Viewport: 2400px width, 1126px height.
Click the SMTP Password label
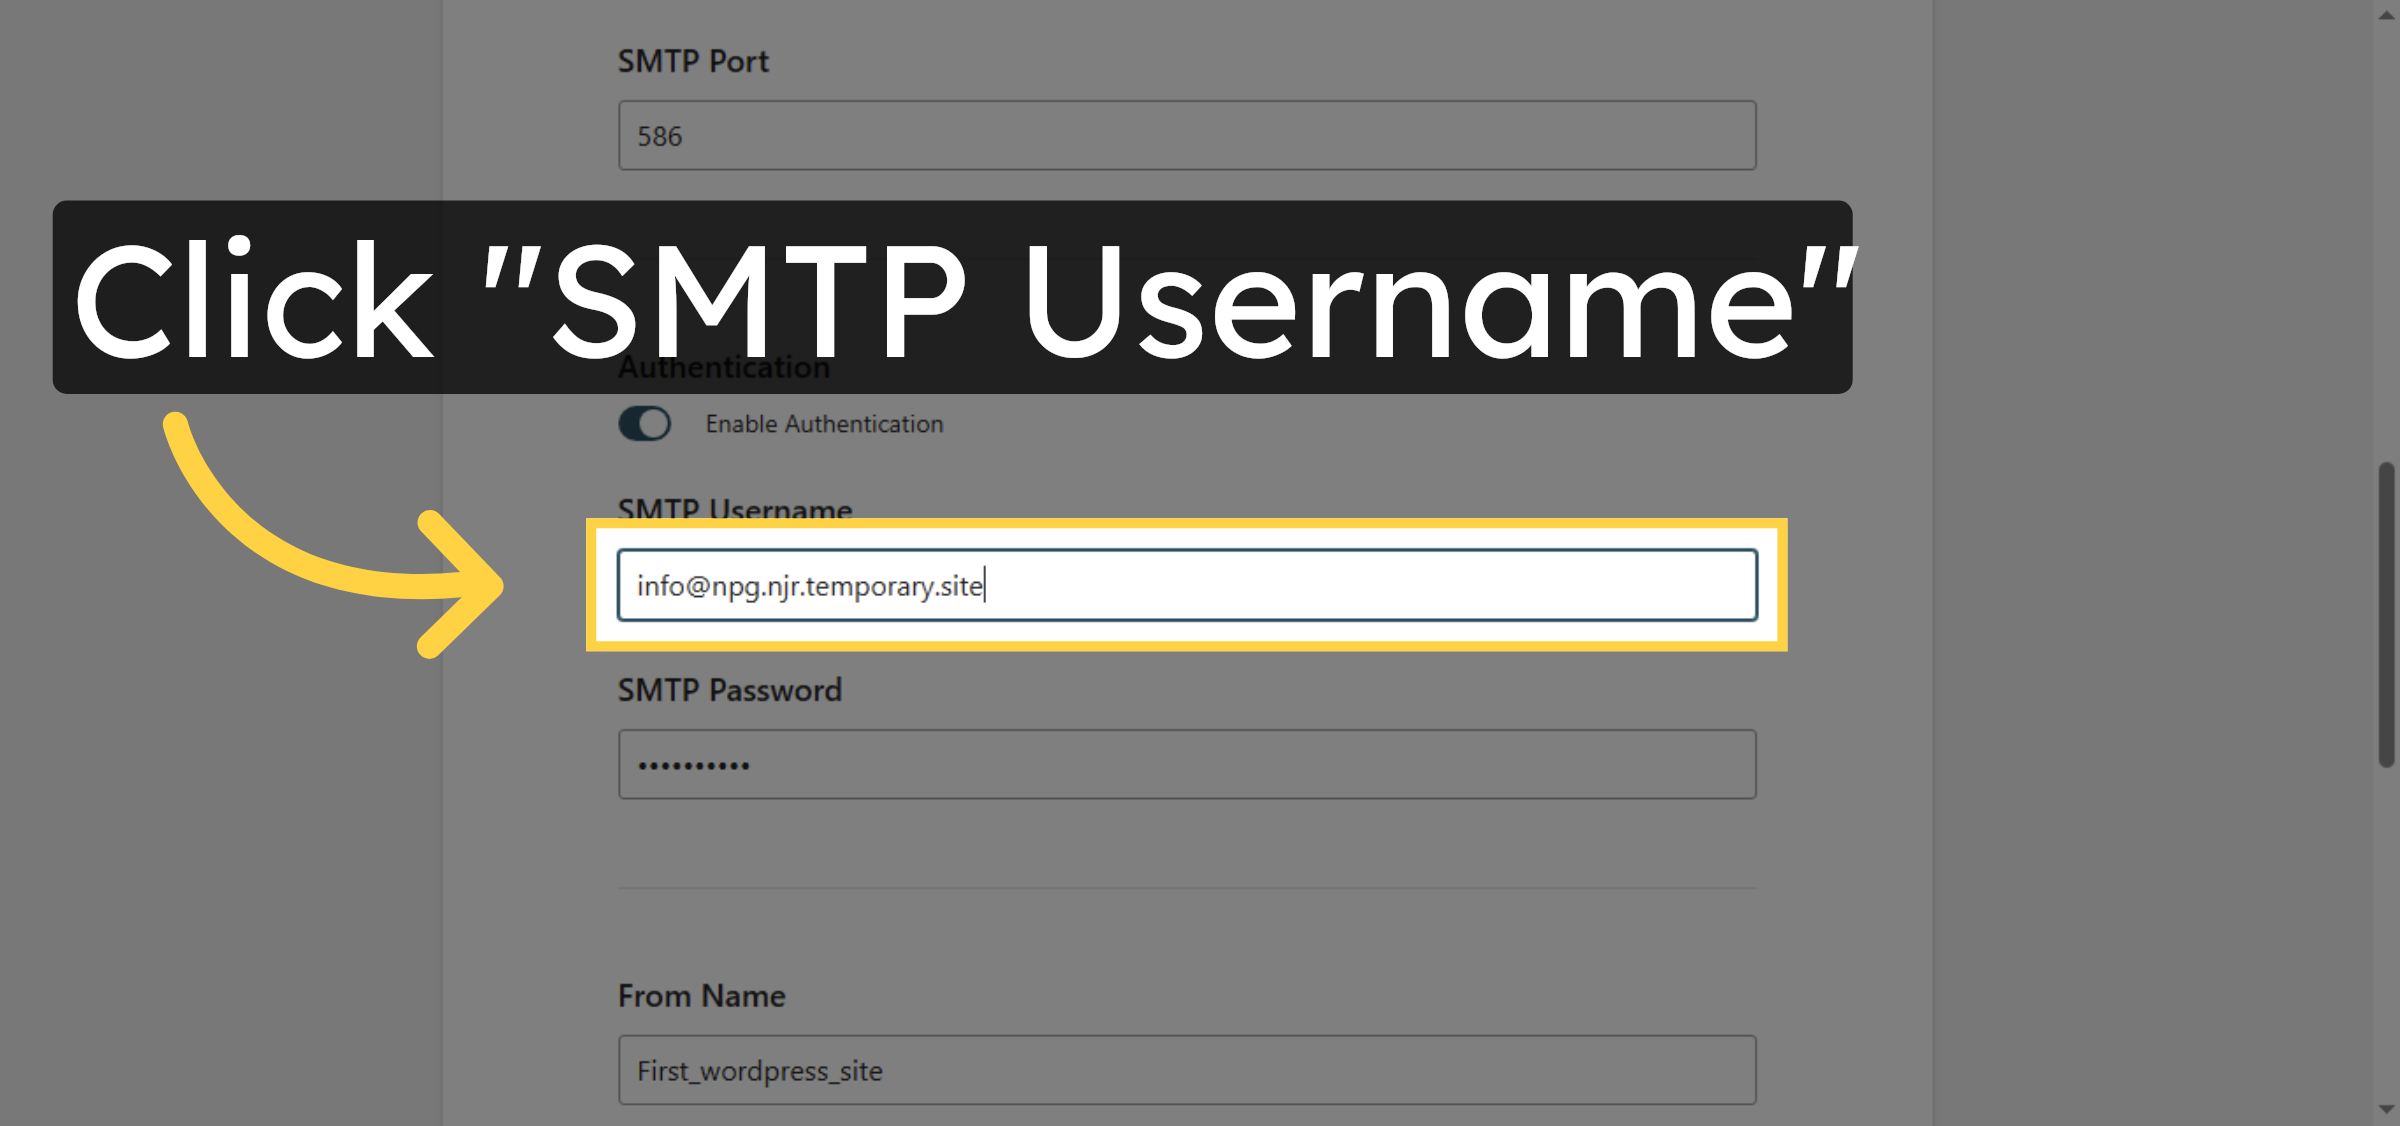[x=729, y=690]
